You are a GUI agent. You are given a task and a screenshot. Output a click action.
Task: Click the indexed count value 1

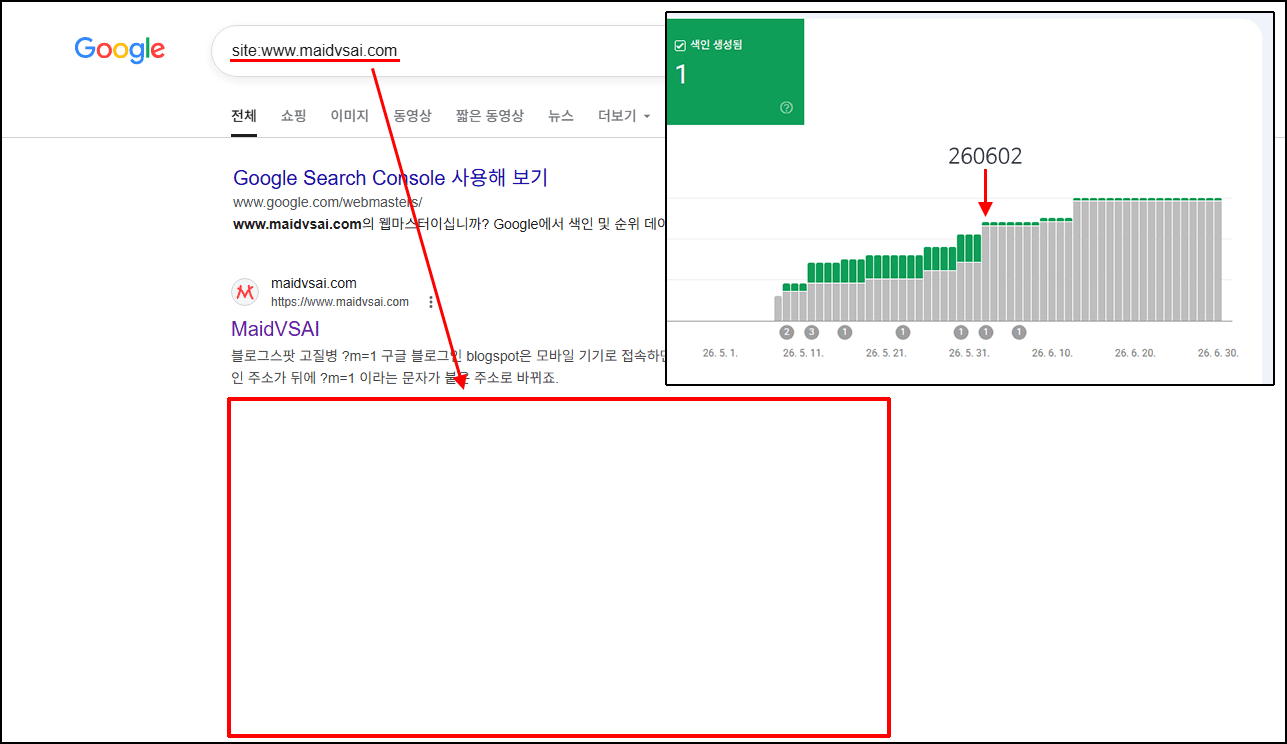click(x=682, y=75)
